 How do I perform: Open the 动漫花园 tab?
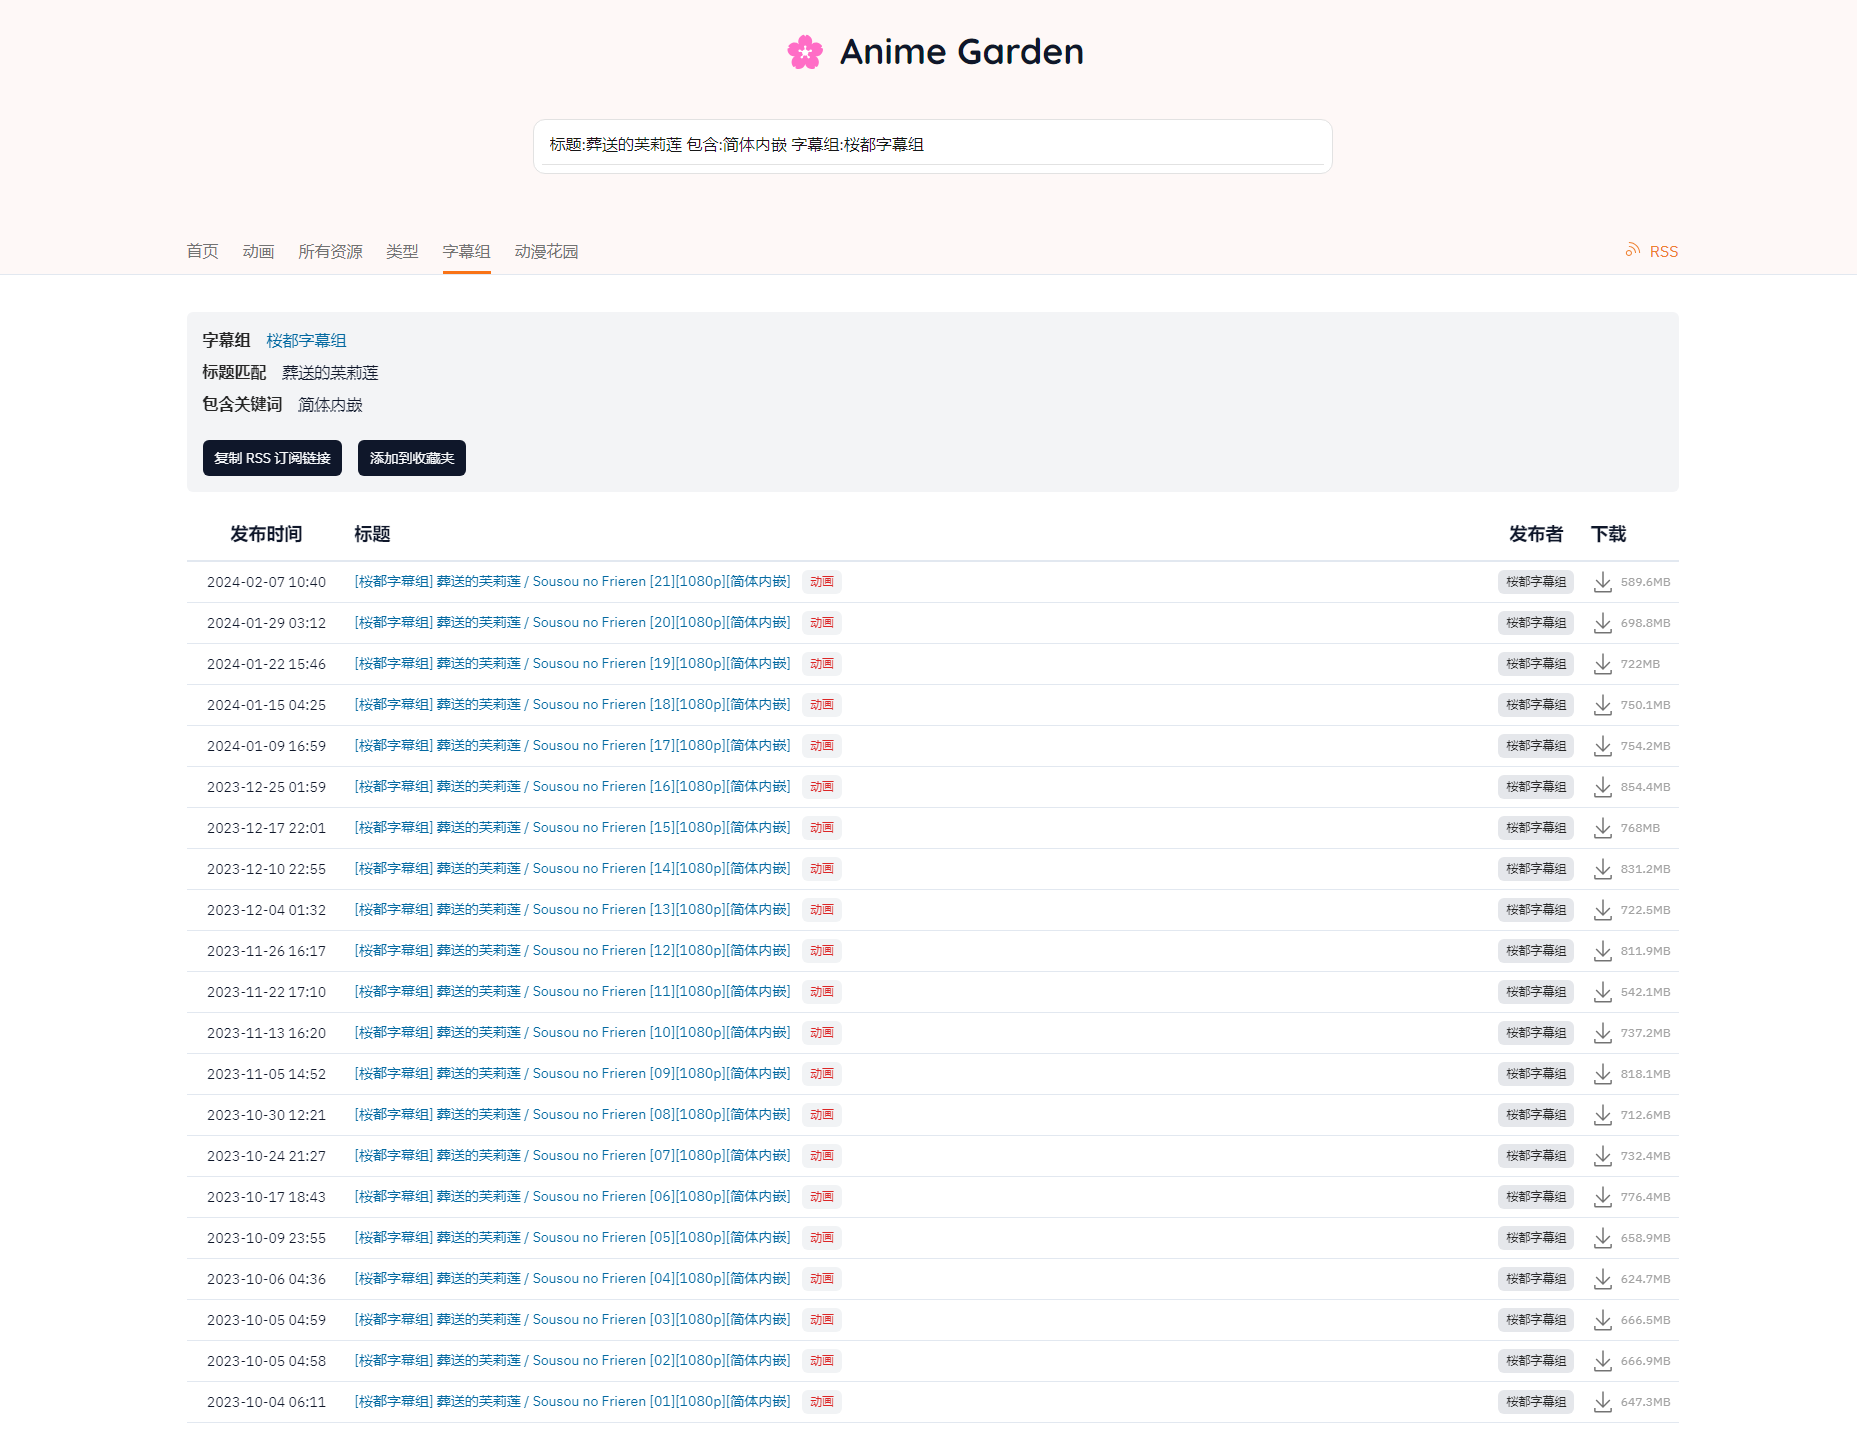(x=546, y=251)
